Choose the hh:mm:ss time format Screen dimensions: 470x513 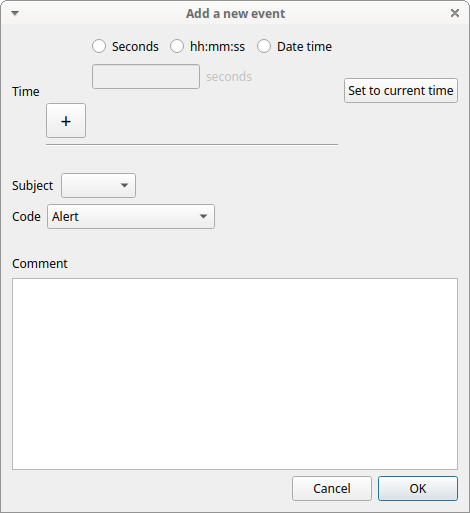tap(177, 46)
